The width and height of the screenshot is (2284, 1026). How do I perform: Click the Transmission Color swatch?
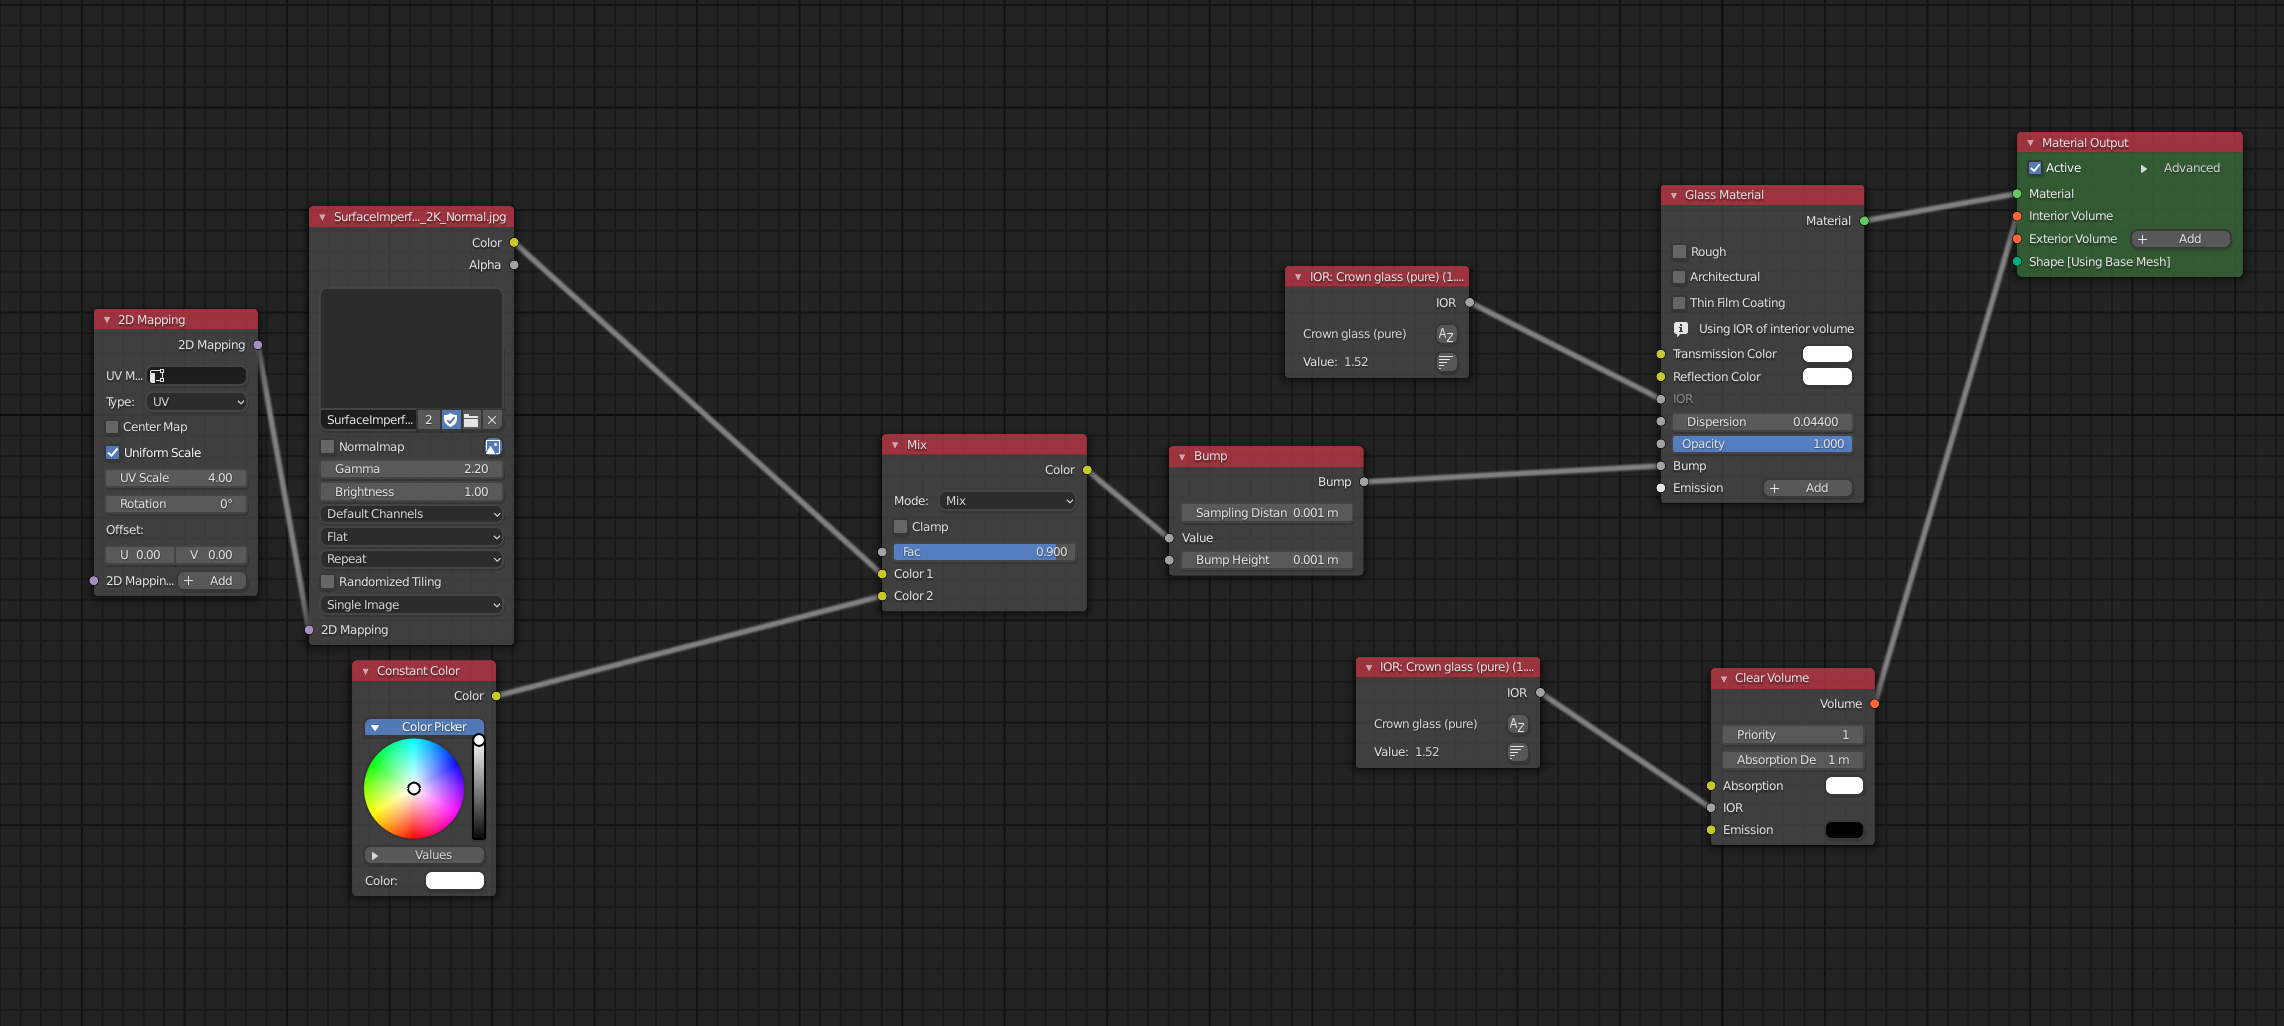[1826, 354]
